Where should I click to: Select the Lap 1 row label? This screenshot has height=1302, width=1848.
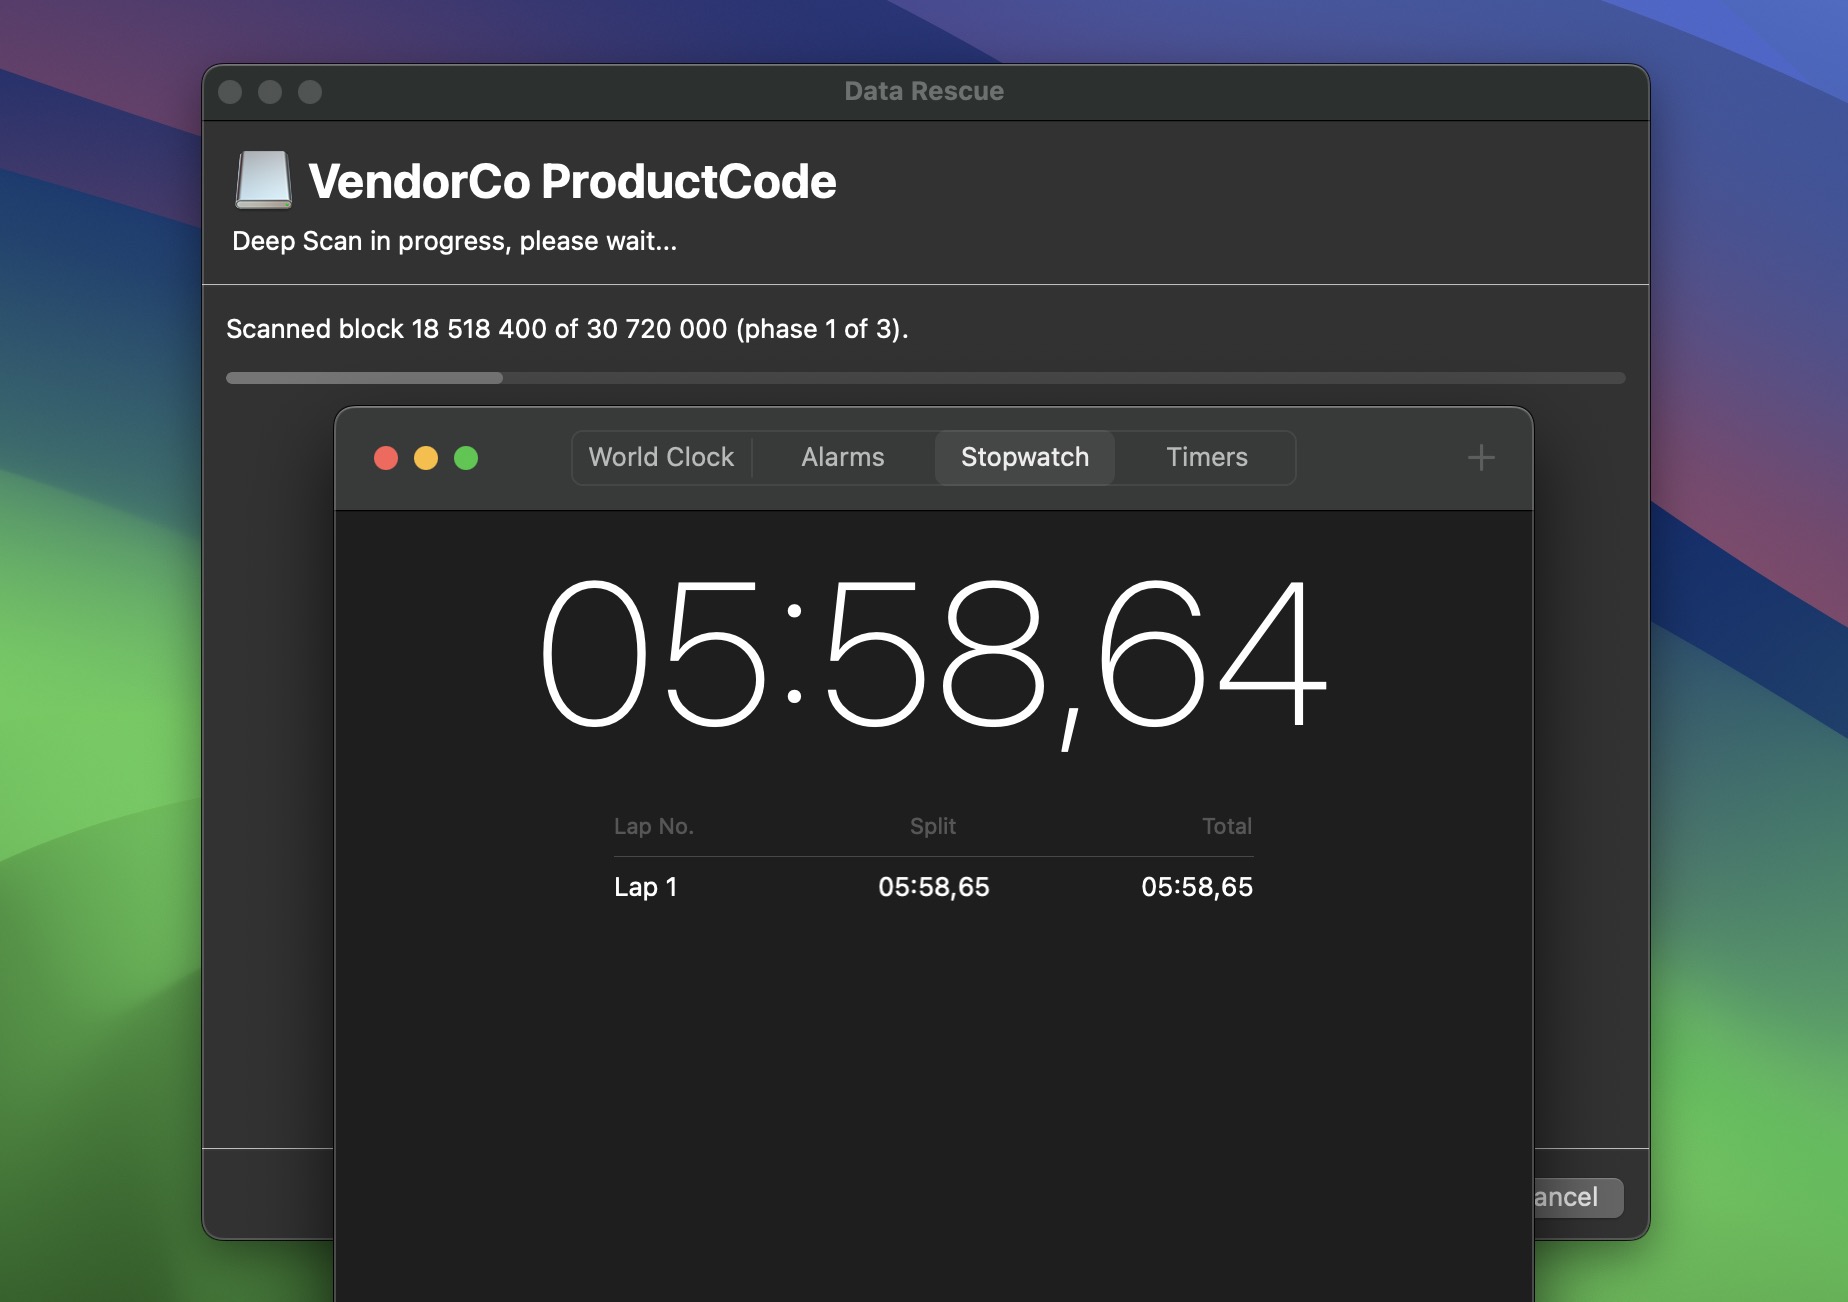pos(646,887)
